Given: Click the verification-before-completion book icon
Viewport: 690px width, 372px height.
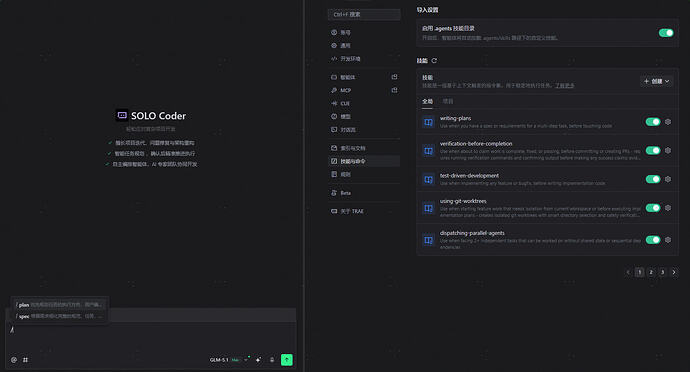Looking at the screenshot, I should 428,151.
